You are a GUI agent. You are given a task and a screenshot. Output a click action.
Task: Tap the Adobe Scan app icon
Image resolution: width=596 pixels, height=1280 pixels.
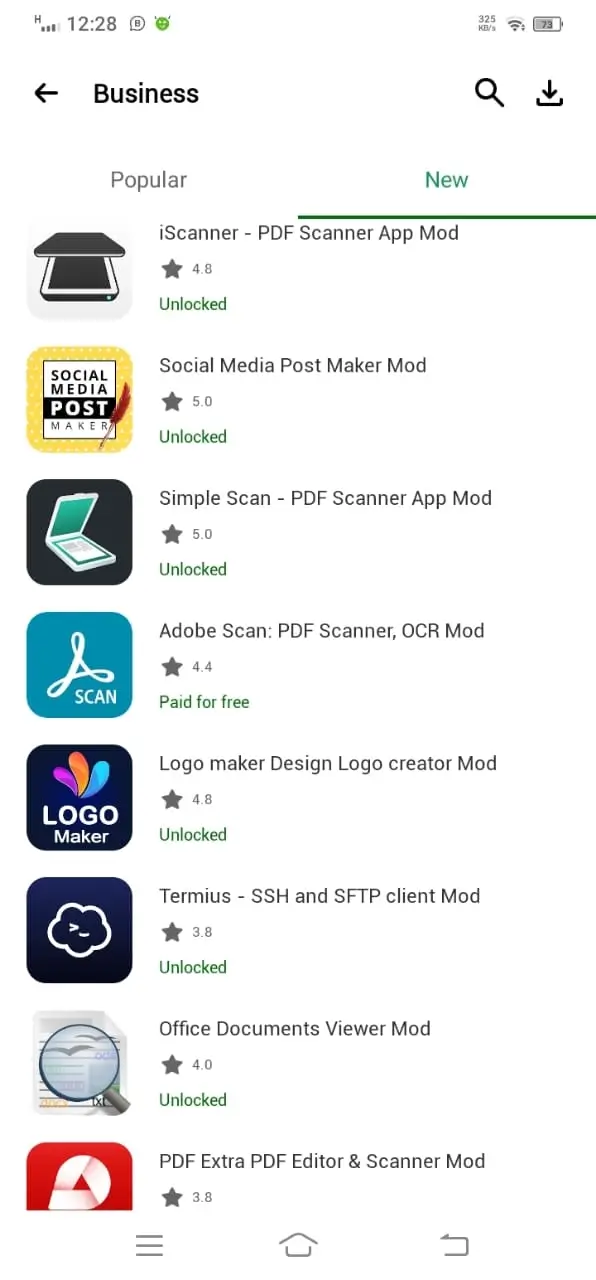click(x=79, y=665)
